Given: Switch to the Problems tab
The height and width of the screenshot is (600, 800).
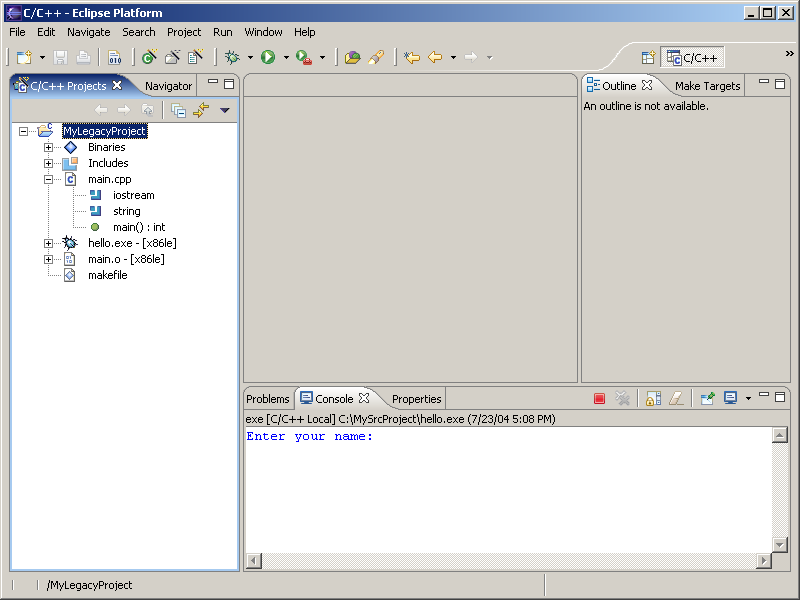Looking at the screenshot, I should tap(267, 399).
